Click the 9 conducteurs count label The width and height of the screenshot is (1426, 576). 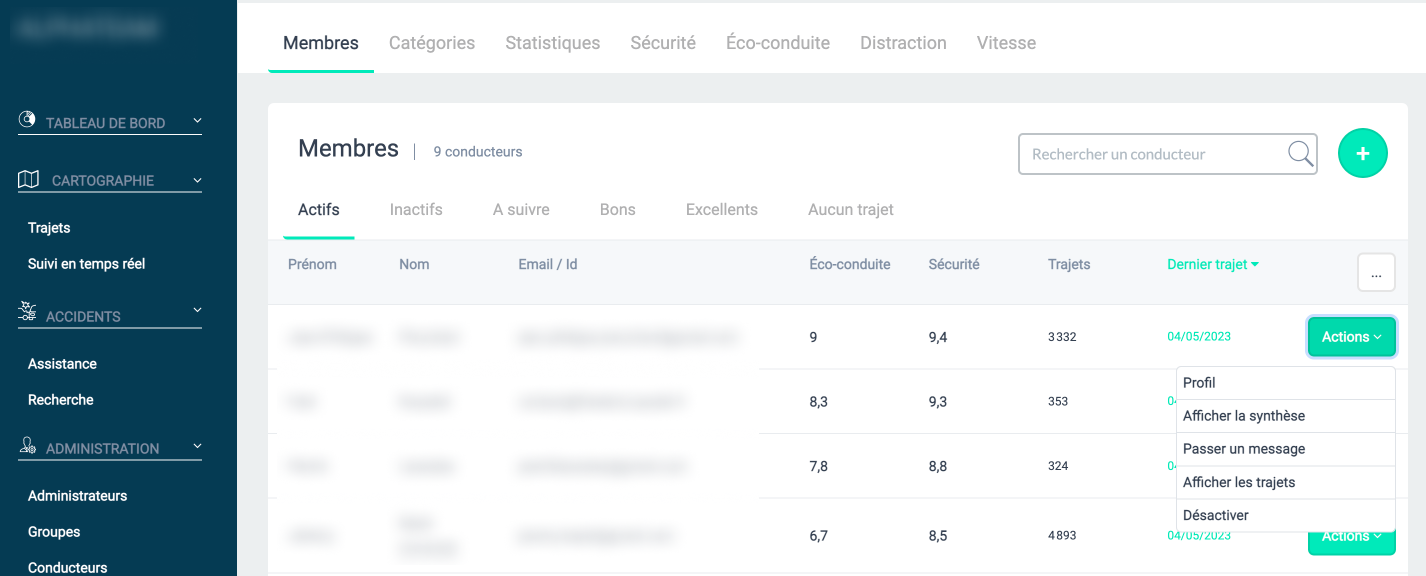click(478, 152)
